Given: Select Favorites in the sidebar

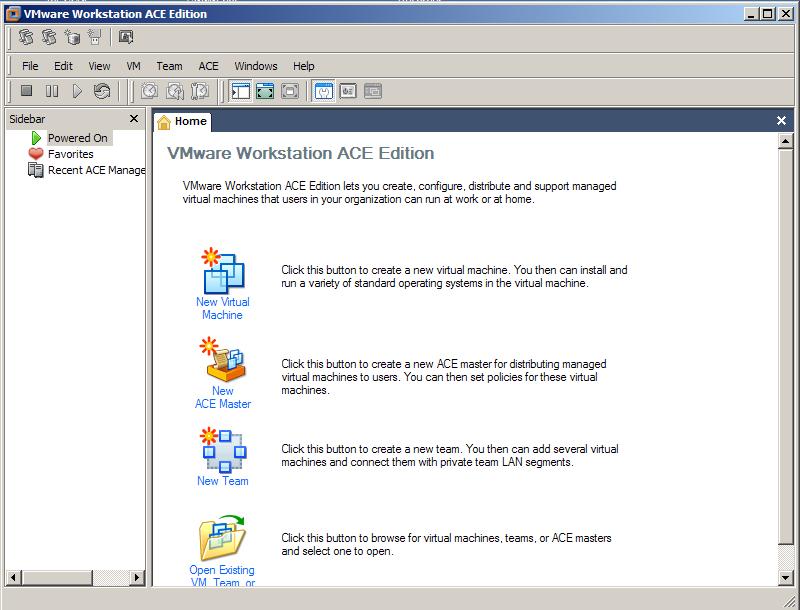Looking at the screenshot, I should (70, 154).
